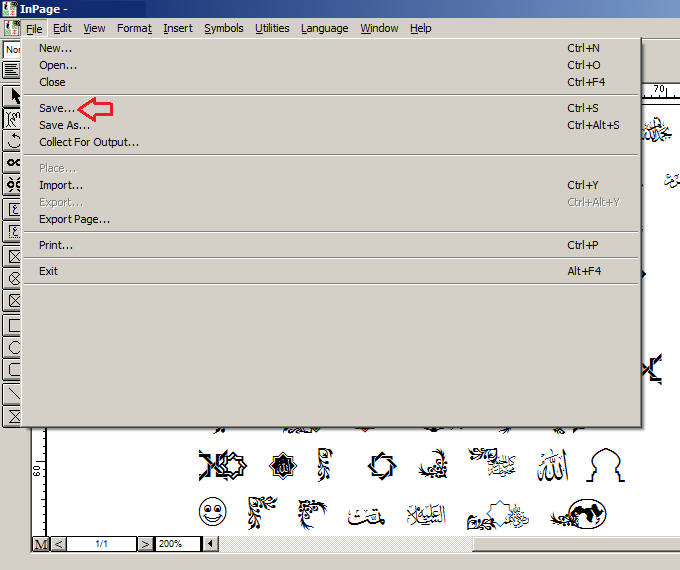Screen dimensions: 680x570
Task: Select Export Page... option
Action: pyautogui.click(x=74, y=219)
